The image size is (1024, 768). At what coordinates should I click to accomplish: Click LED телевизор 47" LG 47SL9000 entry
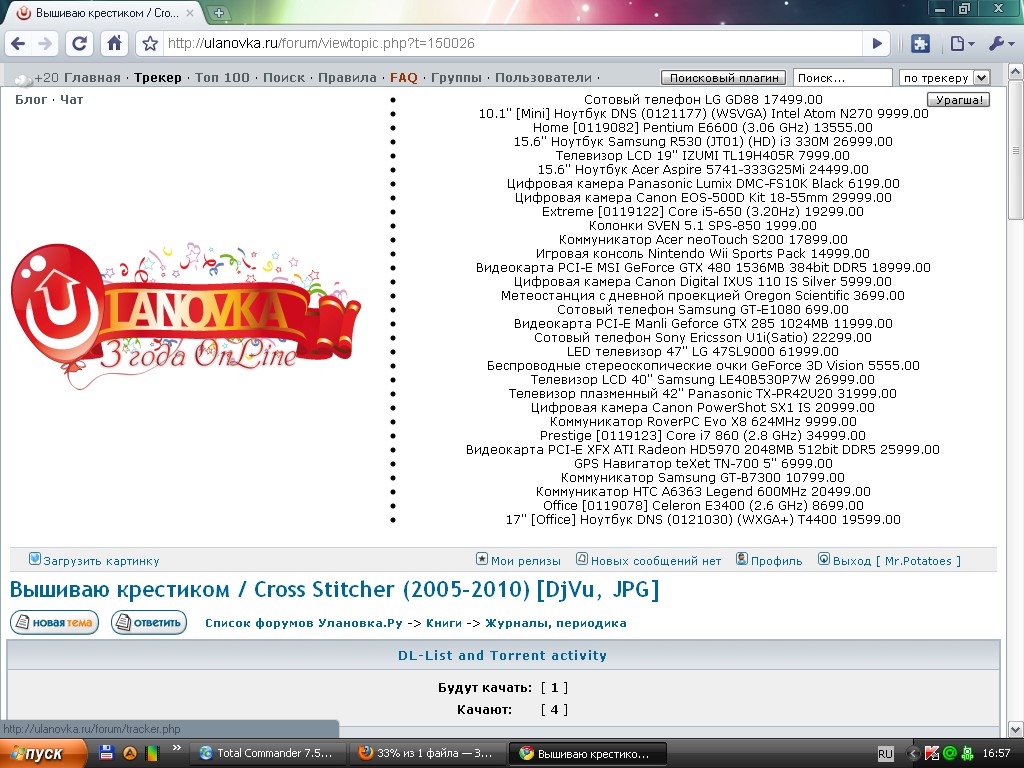tap(703, 352)
